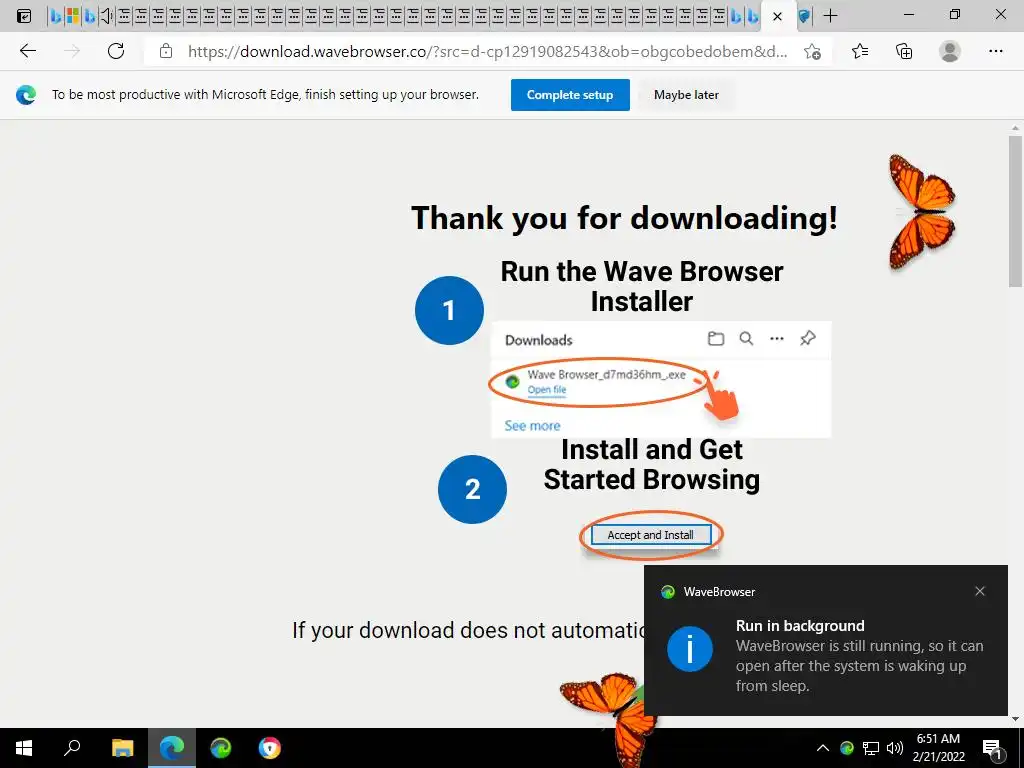Open the Windows Start menu
This screenshot has width=1024, height=768.
[24, 748]
